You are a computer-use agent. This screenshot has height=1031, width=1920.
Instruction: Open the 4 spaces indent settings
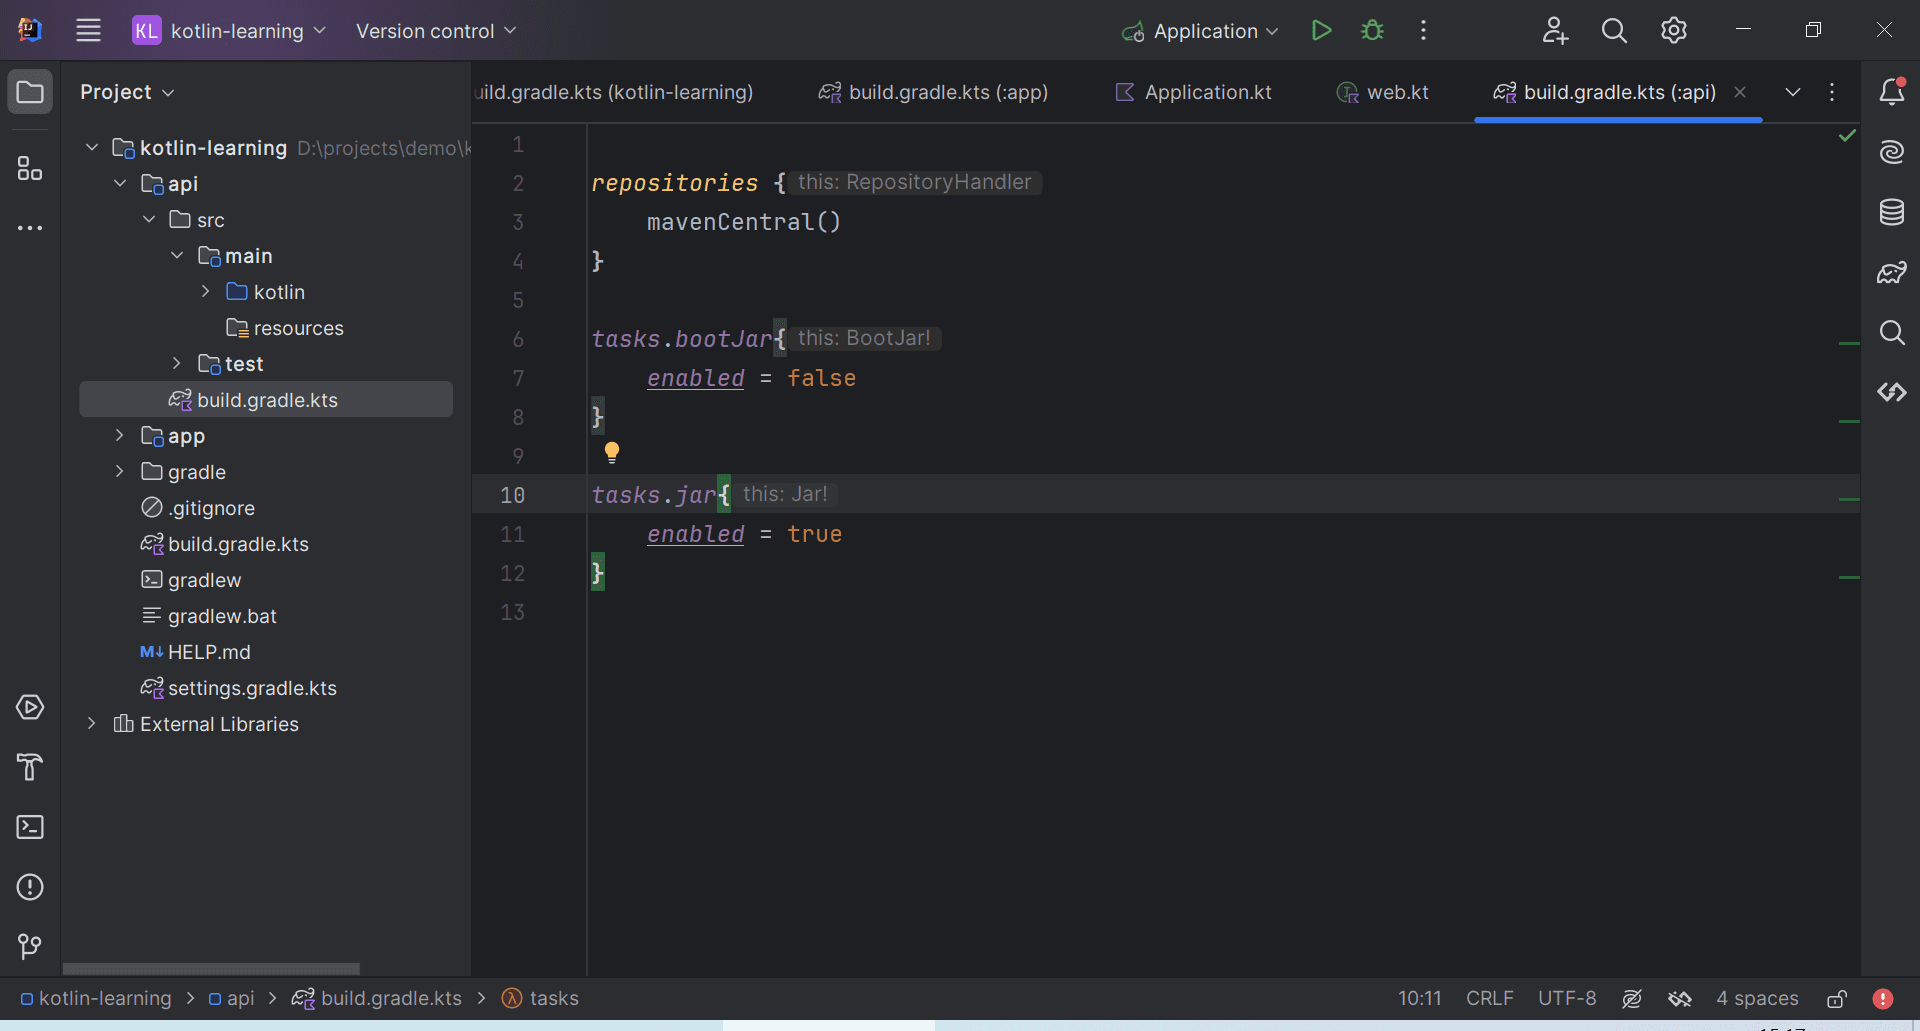(x=1757, y=998)
